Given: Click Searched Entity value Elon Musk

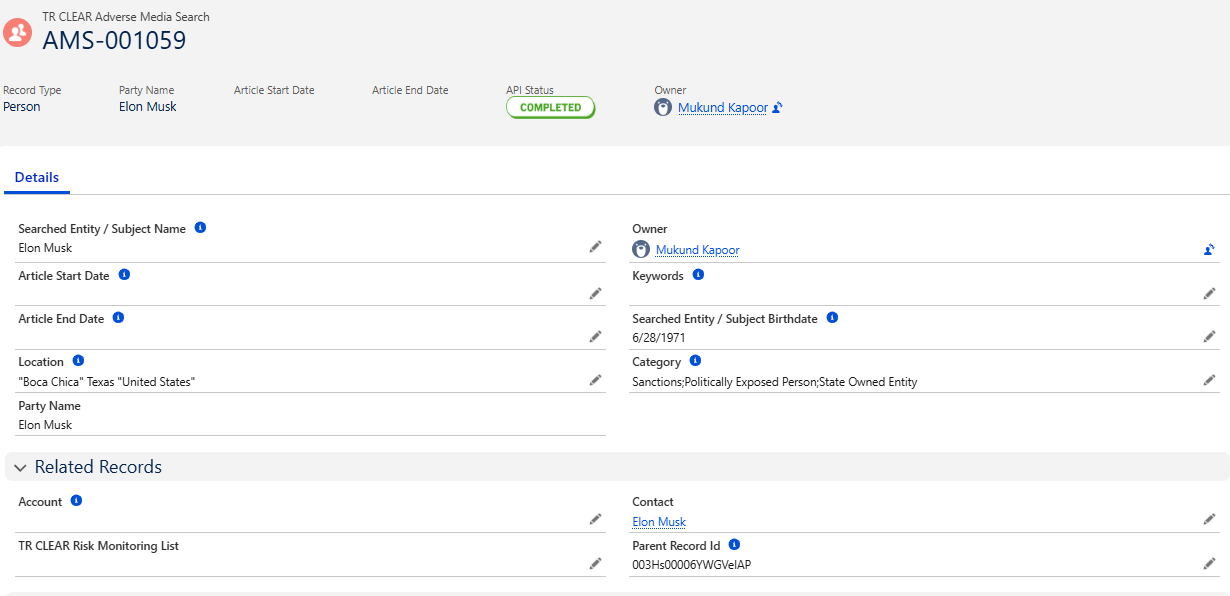Looking at the screenshot, I should [x=45, y=248].
